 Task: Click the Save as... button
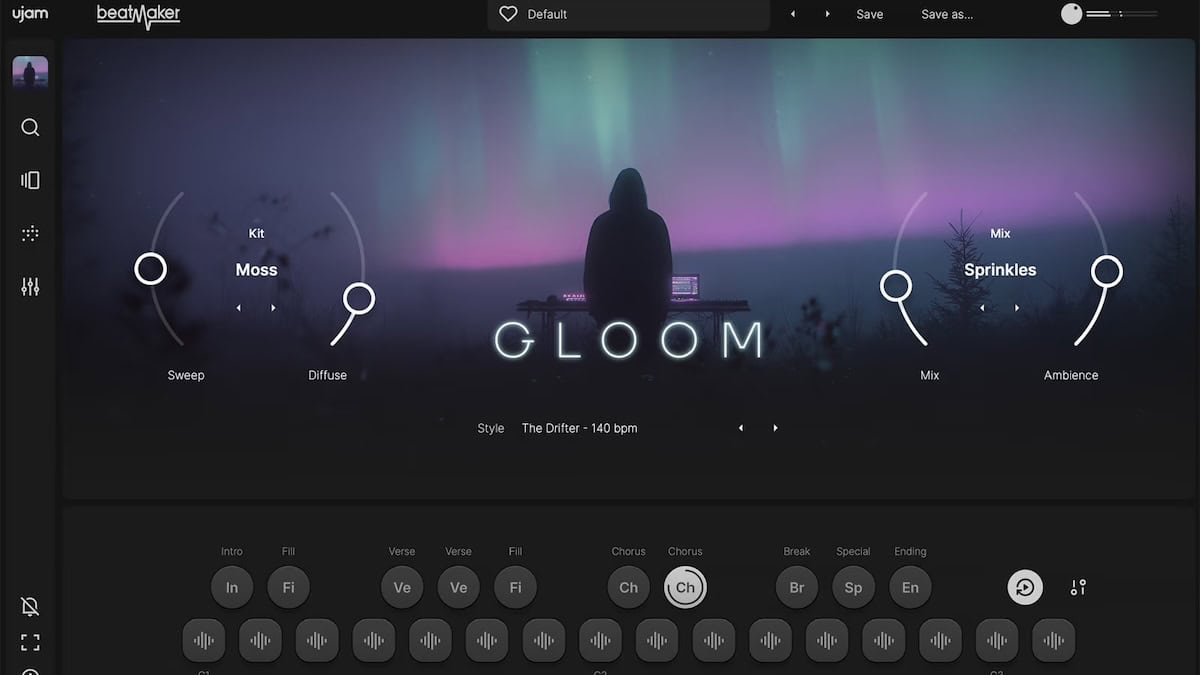pos(946,14)
